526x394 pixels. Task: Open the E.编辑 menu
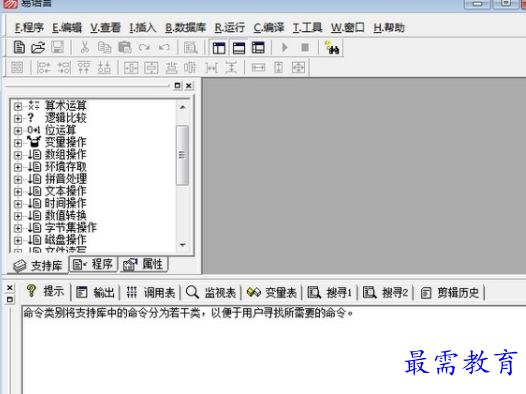(x=67, y=27)
